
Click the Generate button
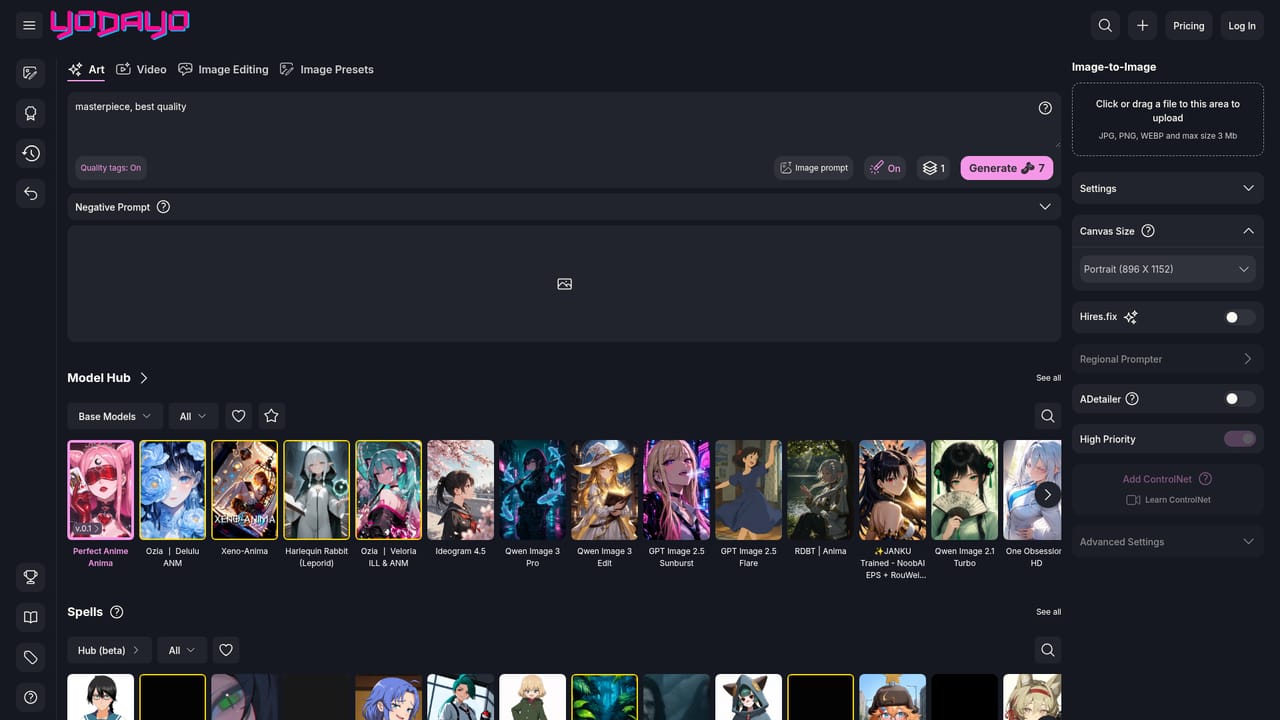click(x=1006, y=168)
